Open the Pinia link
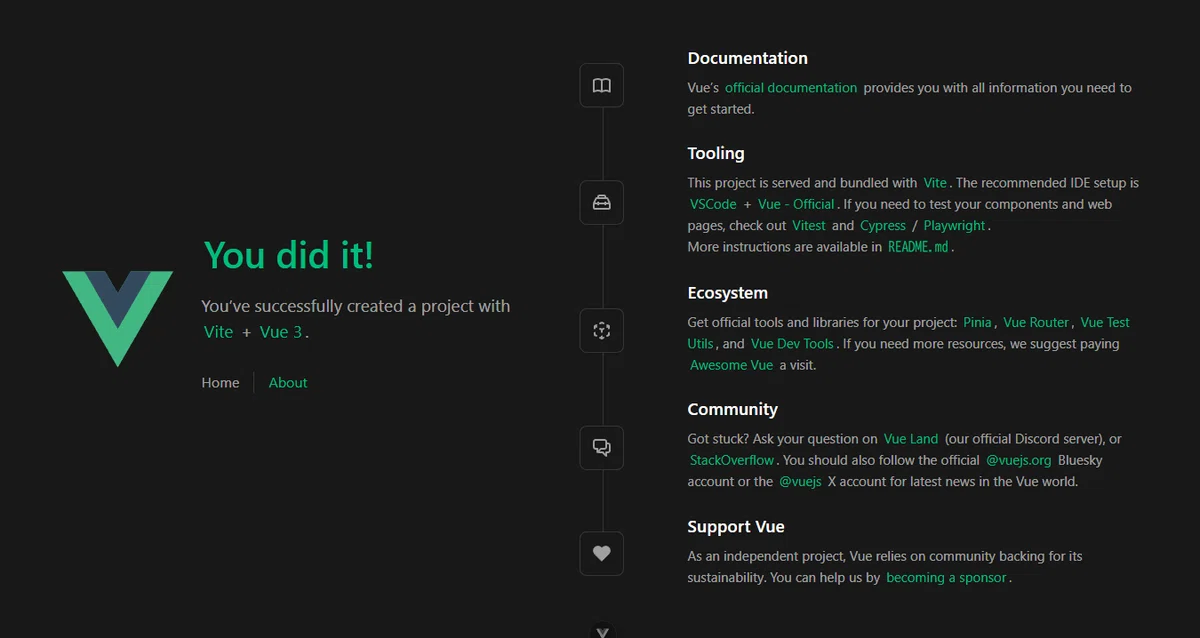The image size is (1200, 638). coord(977,322)
